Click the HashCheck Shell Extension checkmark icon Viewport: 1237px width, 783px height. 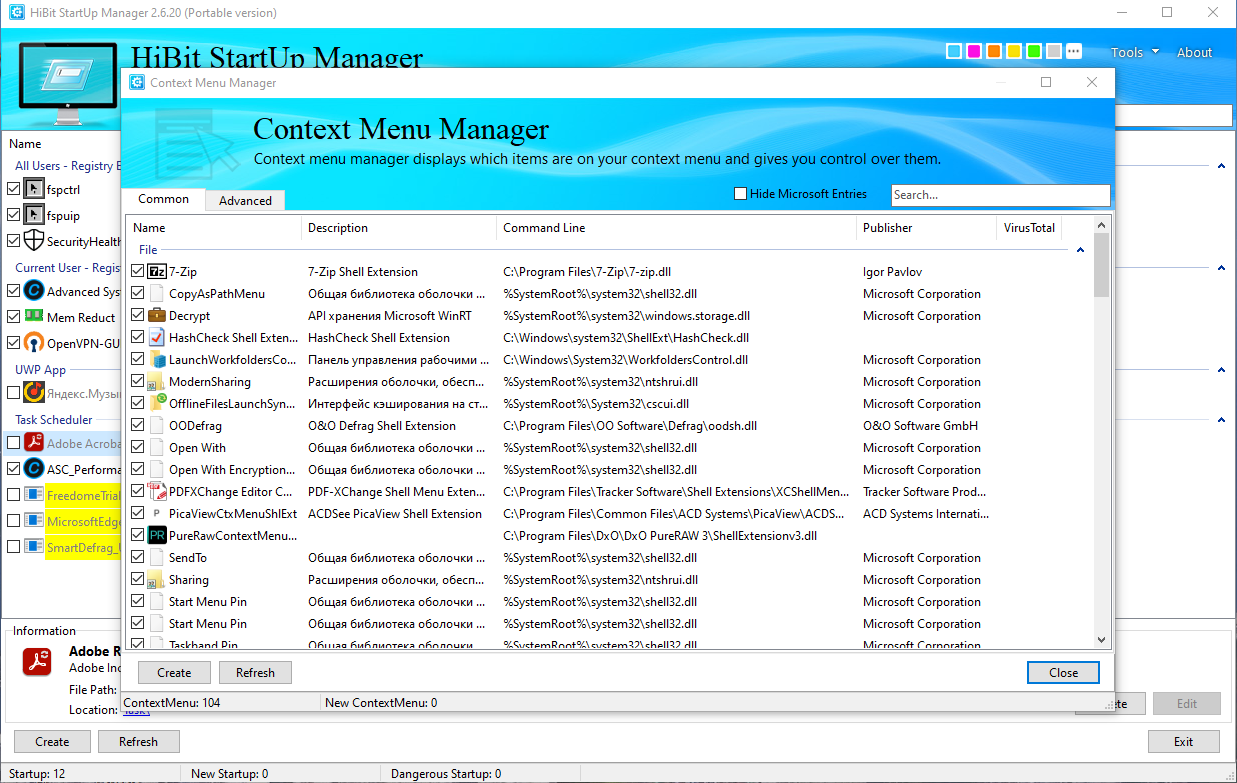point(157,338)
